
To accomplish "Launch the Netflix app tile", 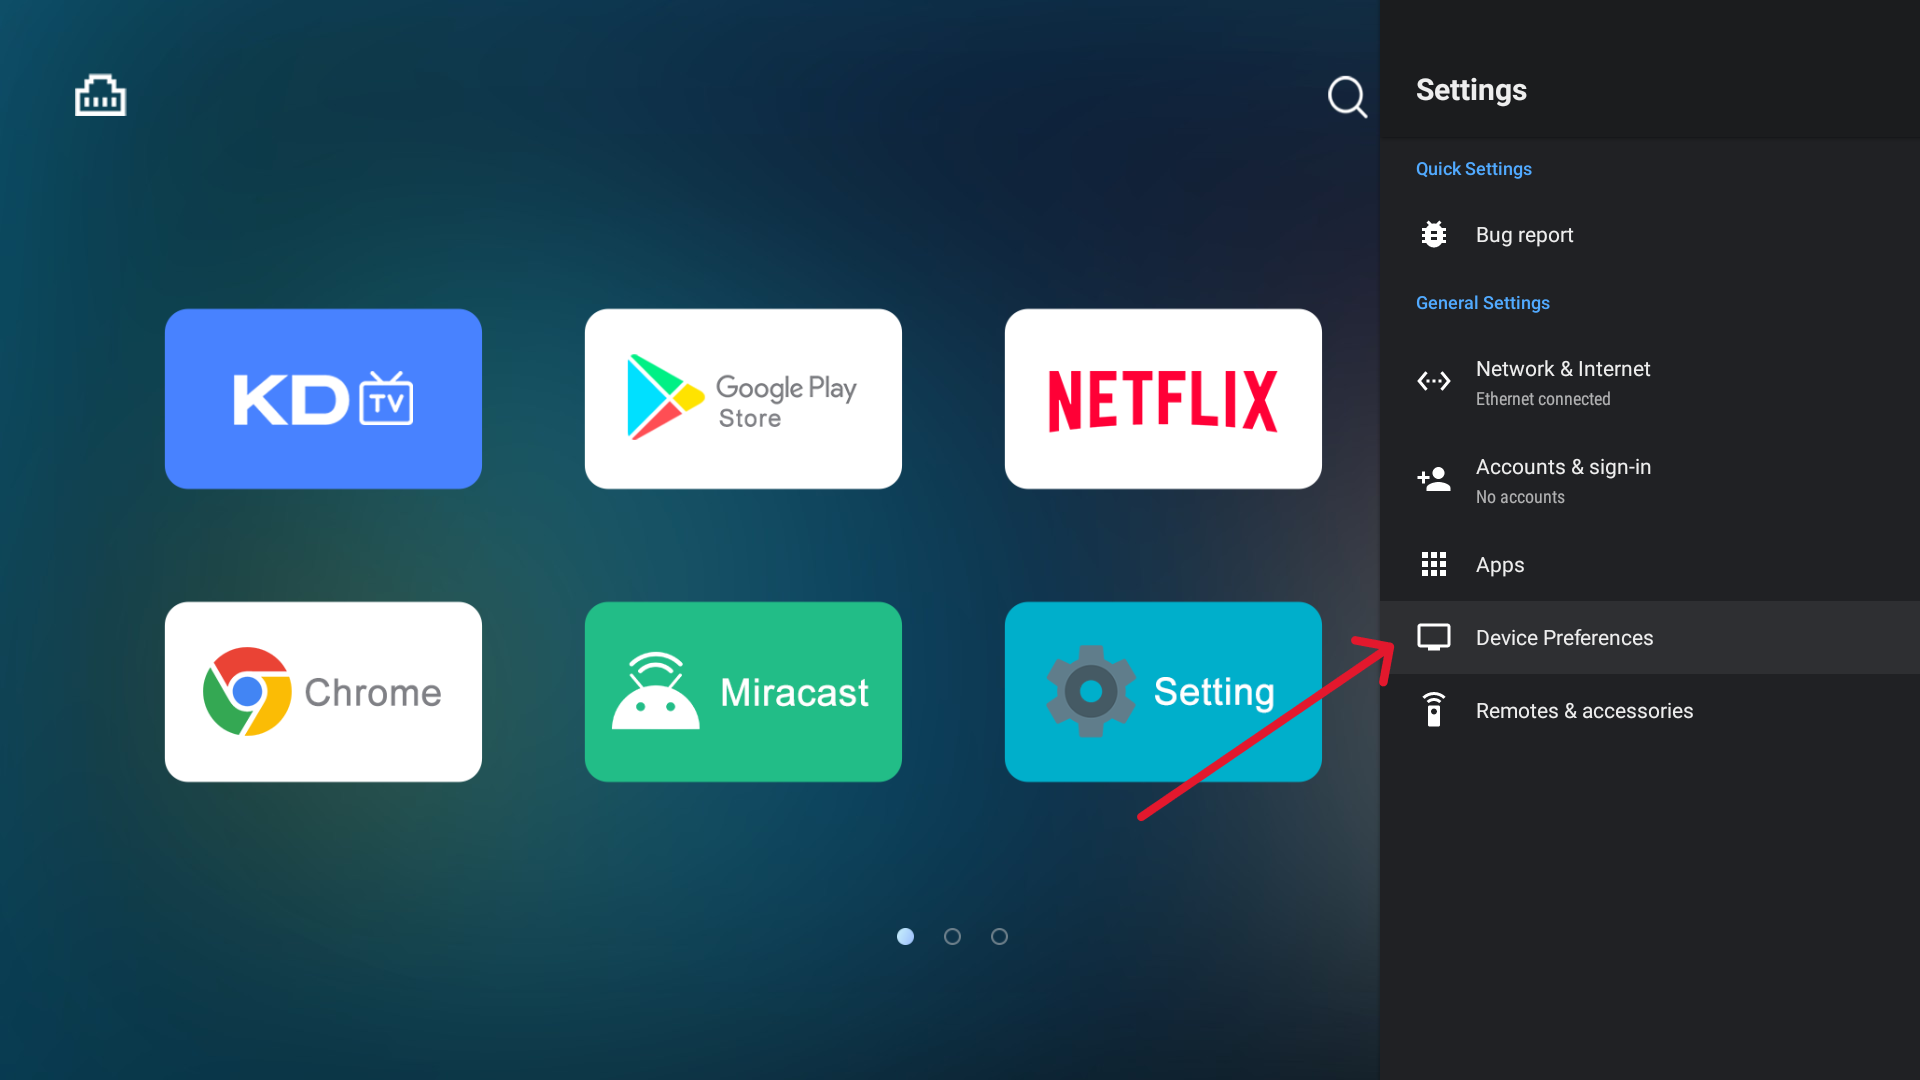I will [1163, 399].
